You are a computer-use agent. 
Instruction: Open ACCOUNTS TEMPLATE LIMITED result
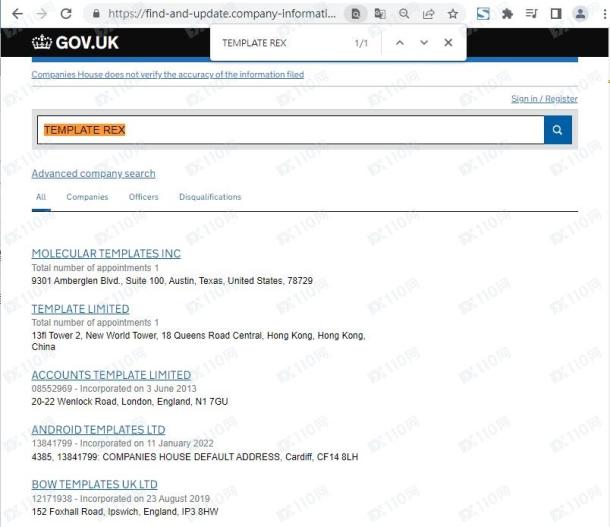(x=111, y=375)
